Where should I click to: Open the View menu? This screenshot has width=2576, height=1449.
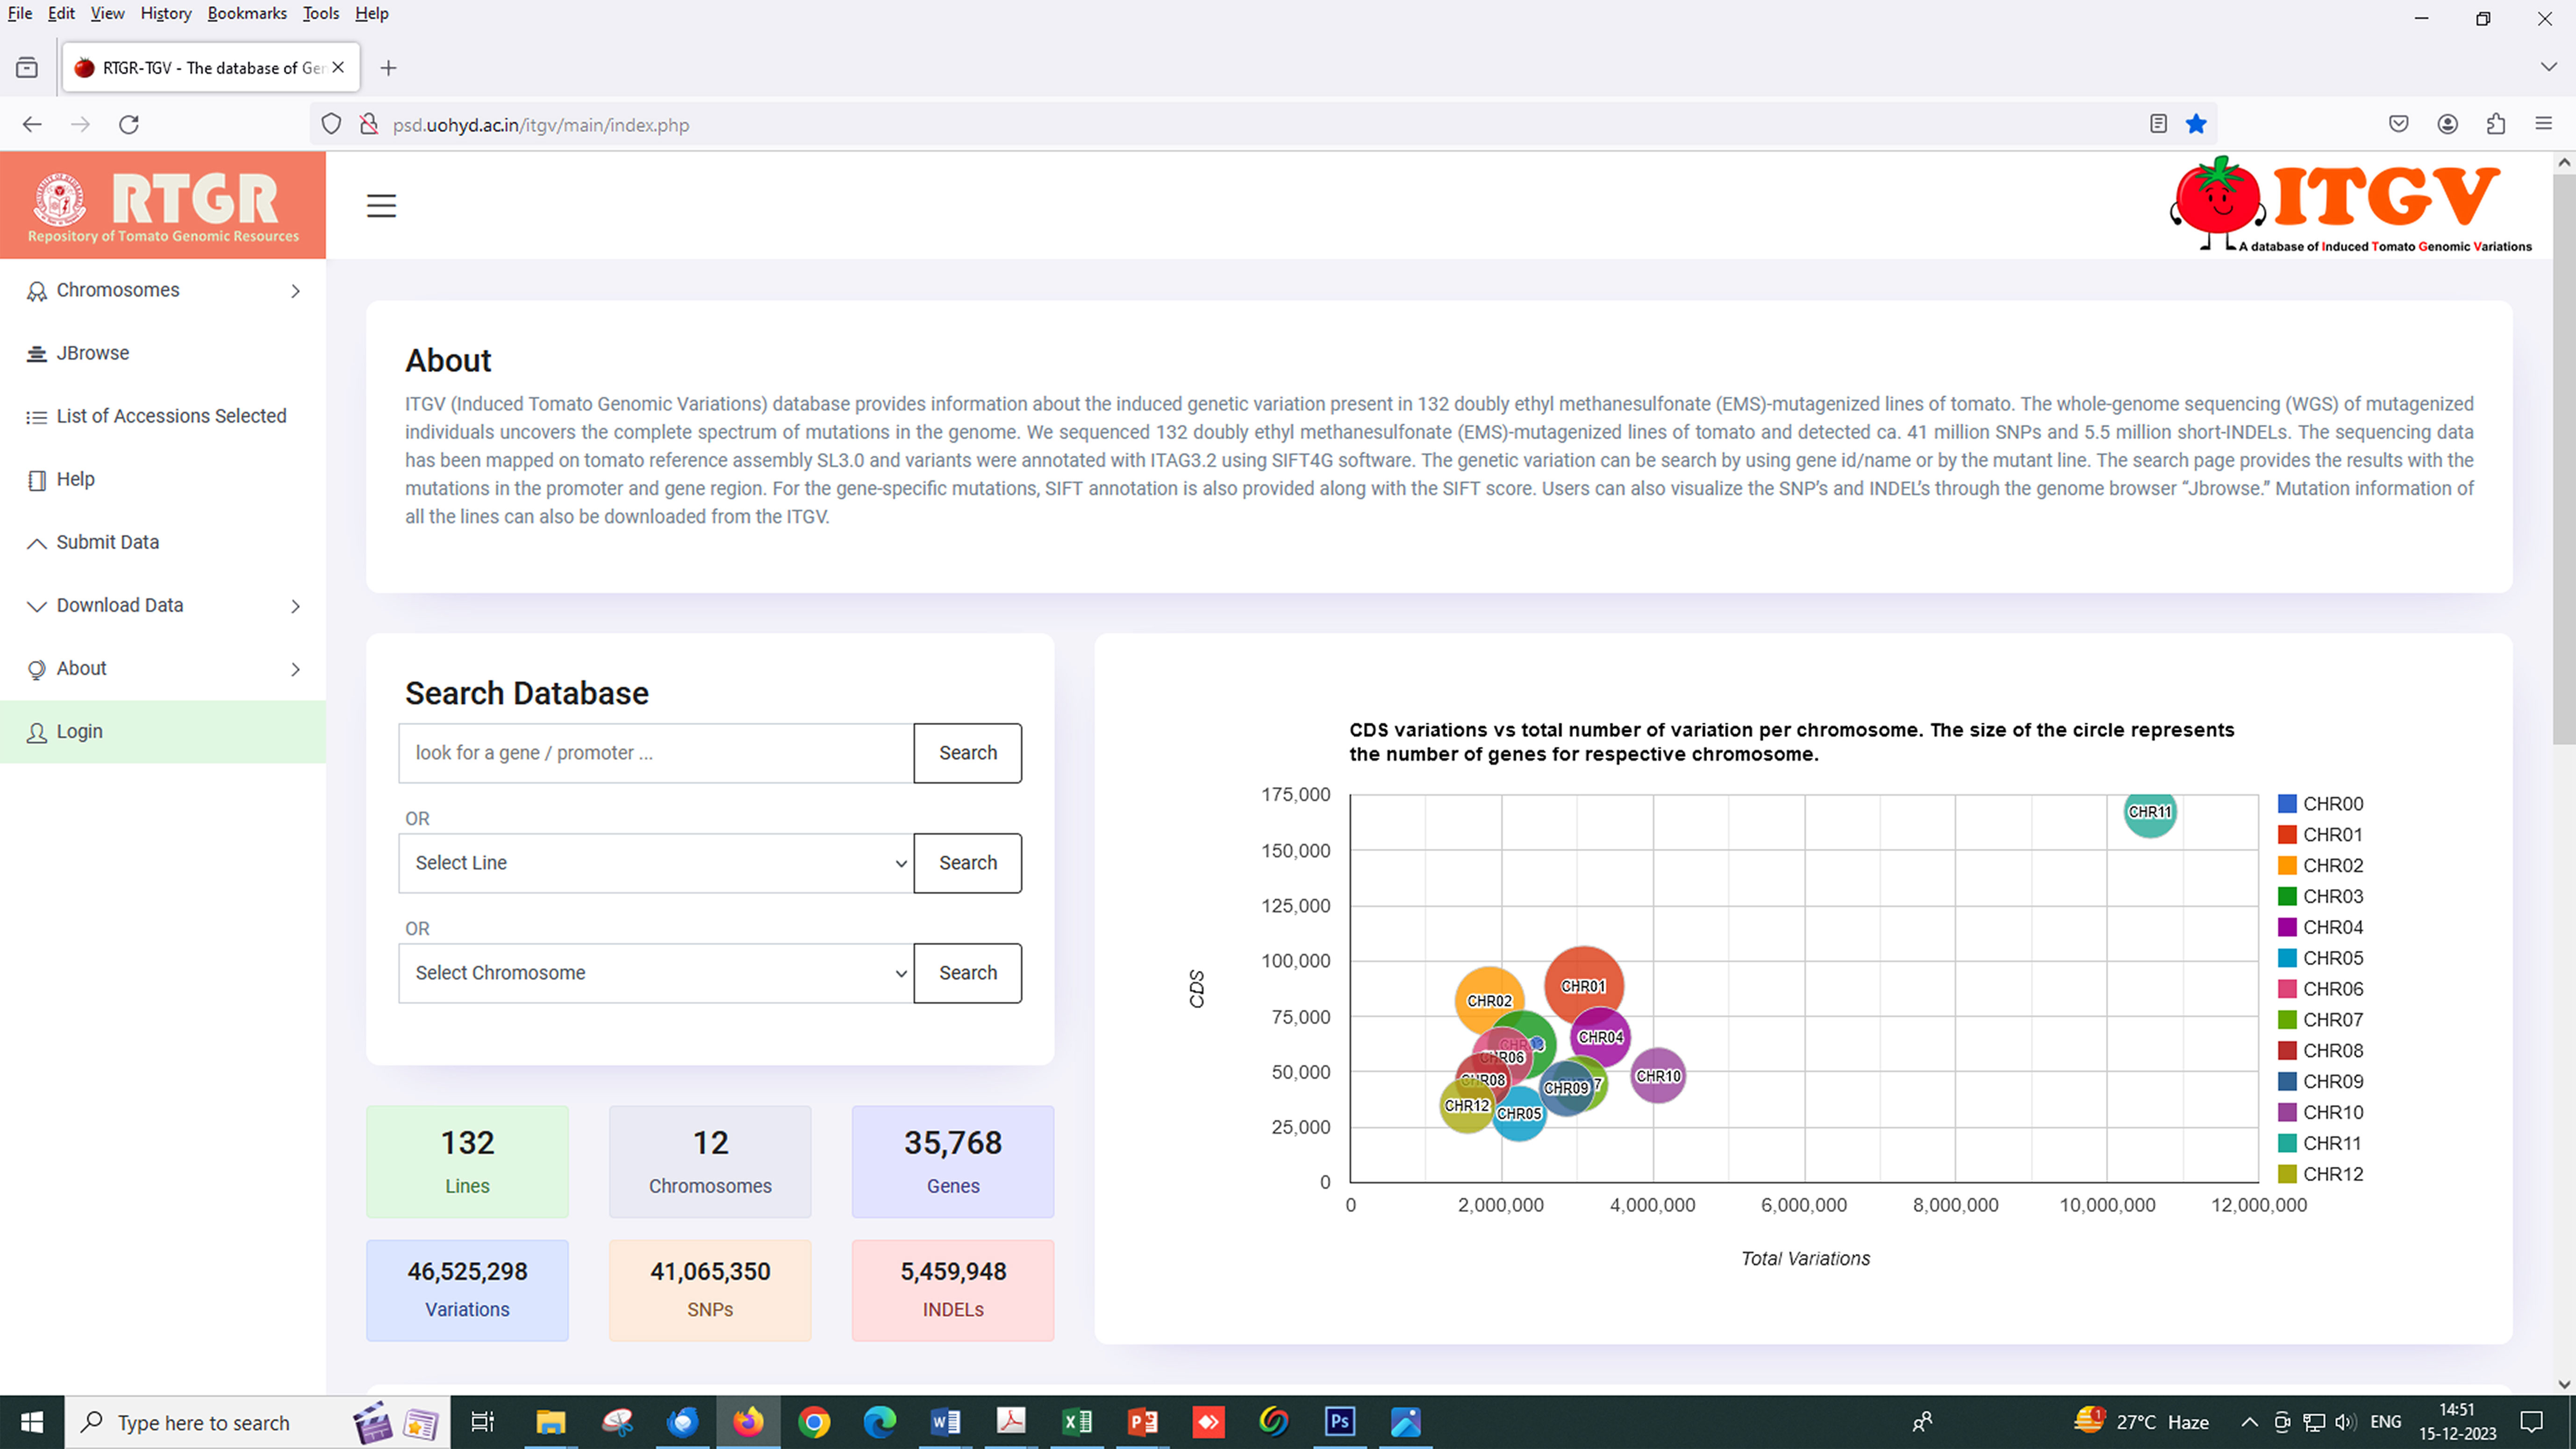(x=107, y=13)
